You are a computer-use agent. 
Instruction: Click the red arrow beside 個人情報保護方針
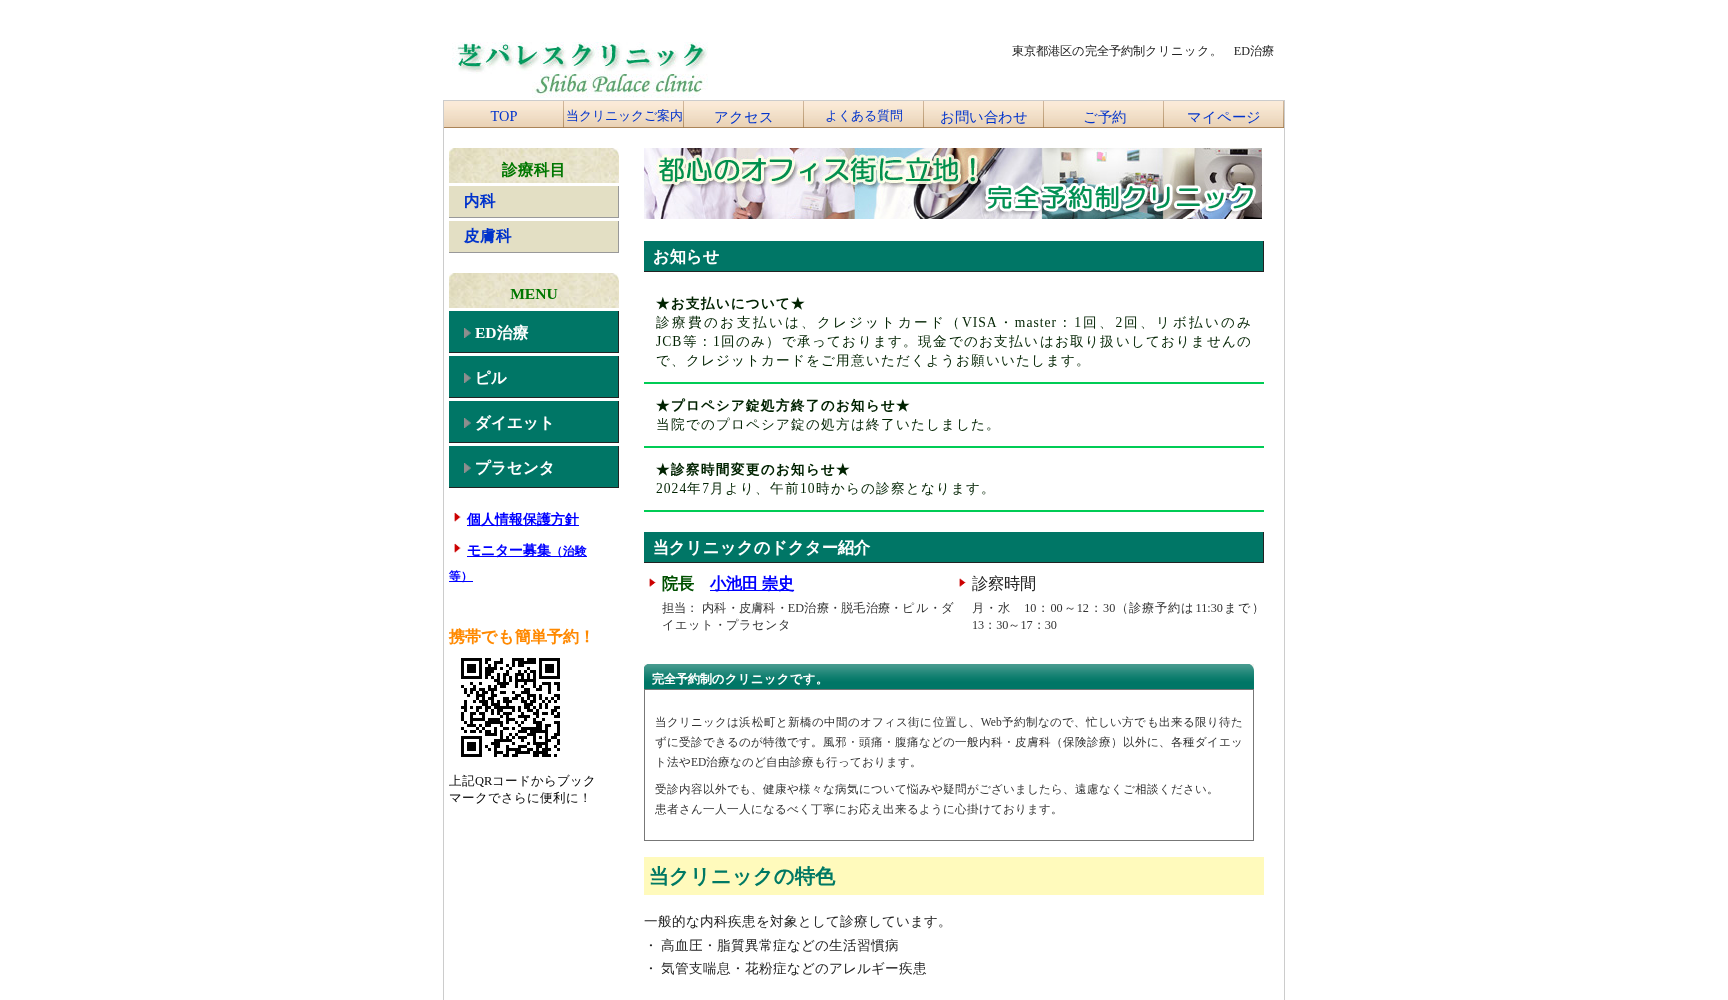(457, 518)
